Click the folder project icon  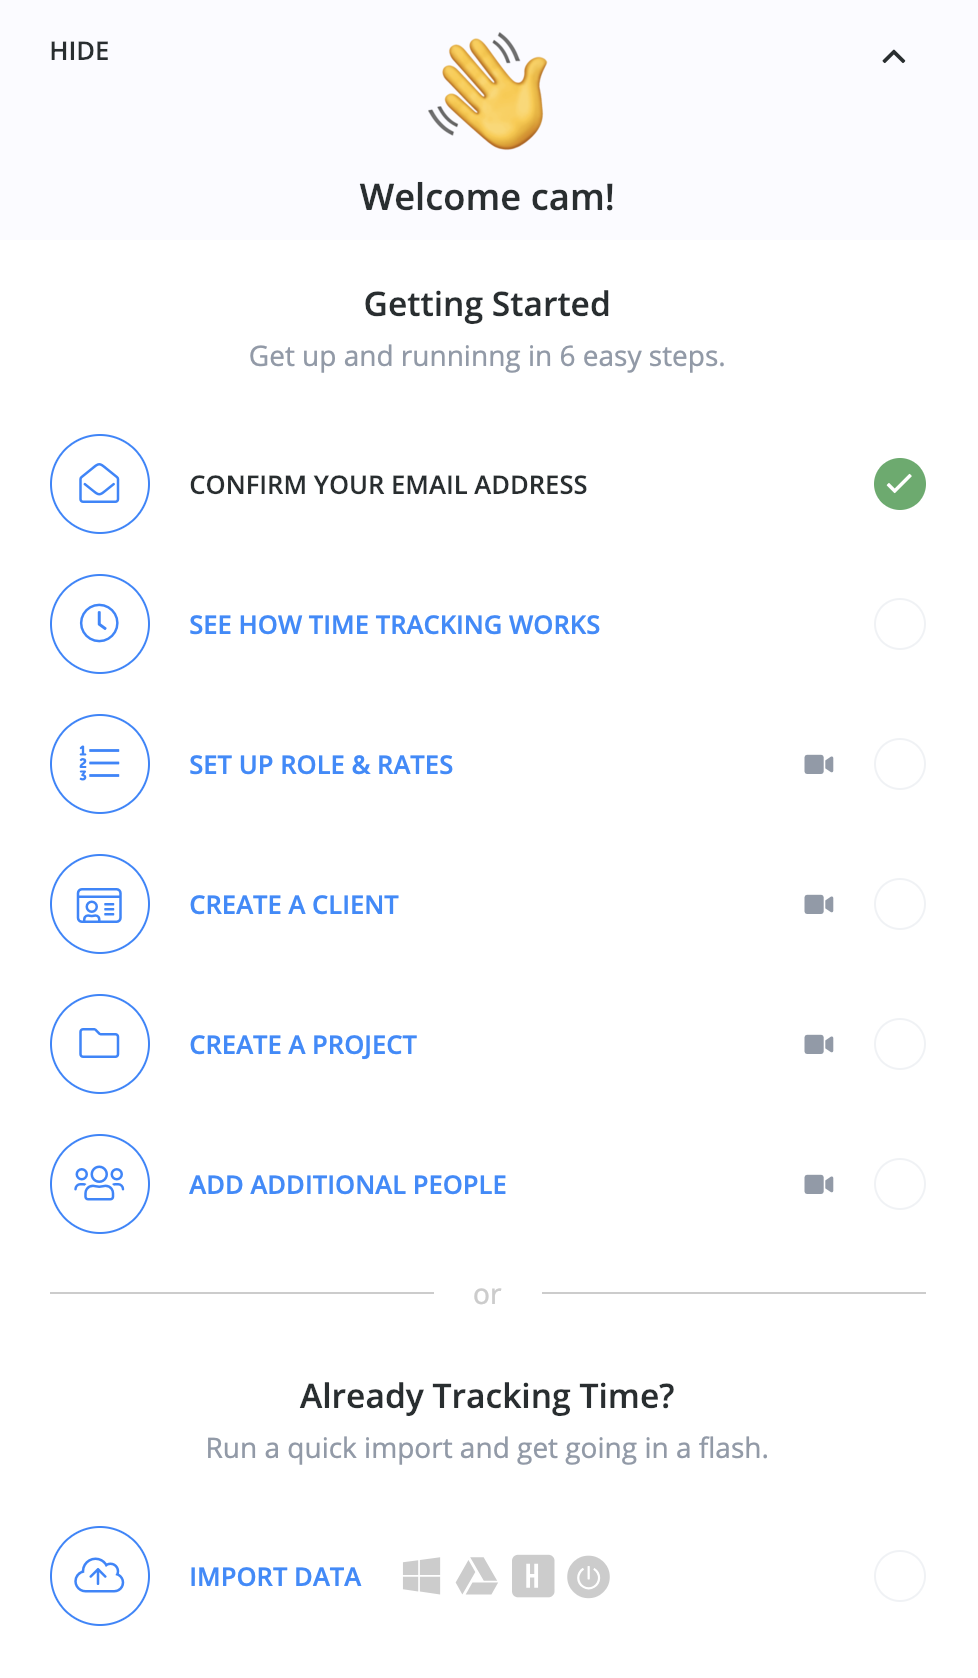pos(100,1044)
